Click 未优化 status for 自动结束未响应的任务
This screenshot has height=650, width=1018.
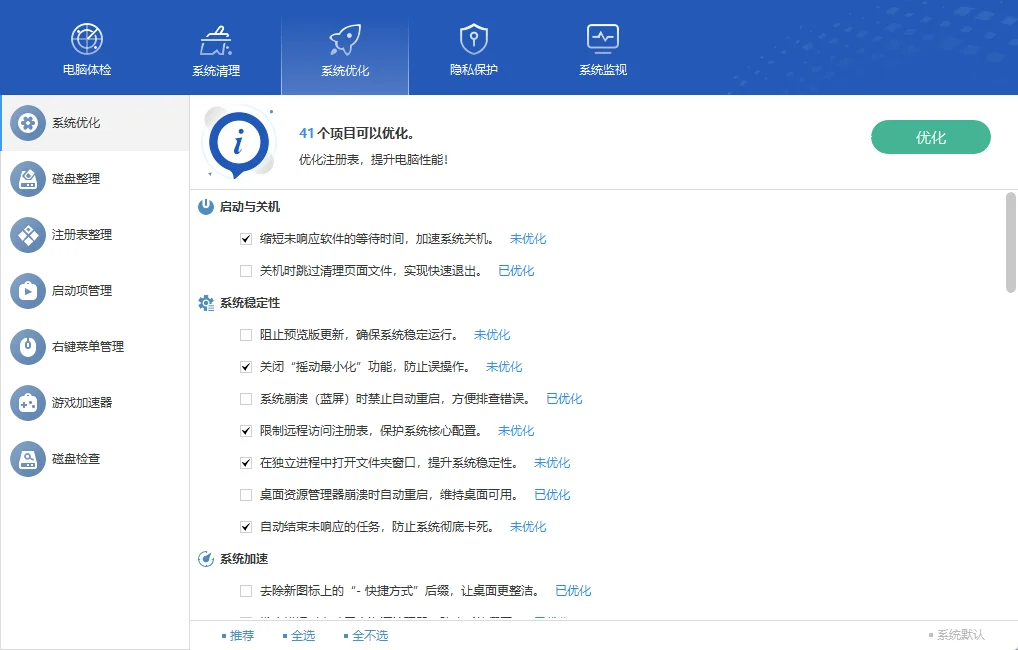coord(528,527)
